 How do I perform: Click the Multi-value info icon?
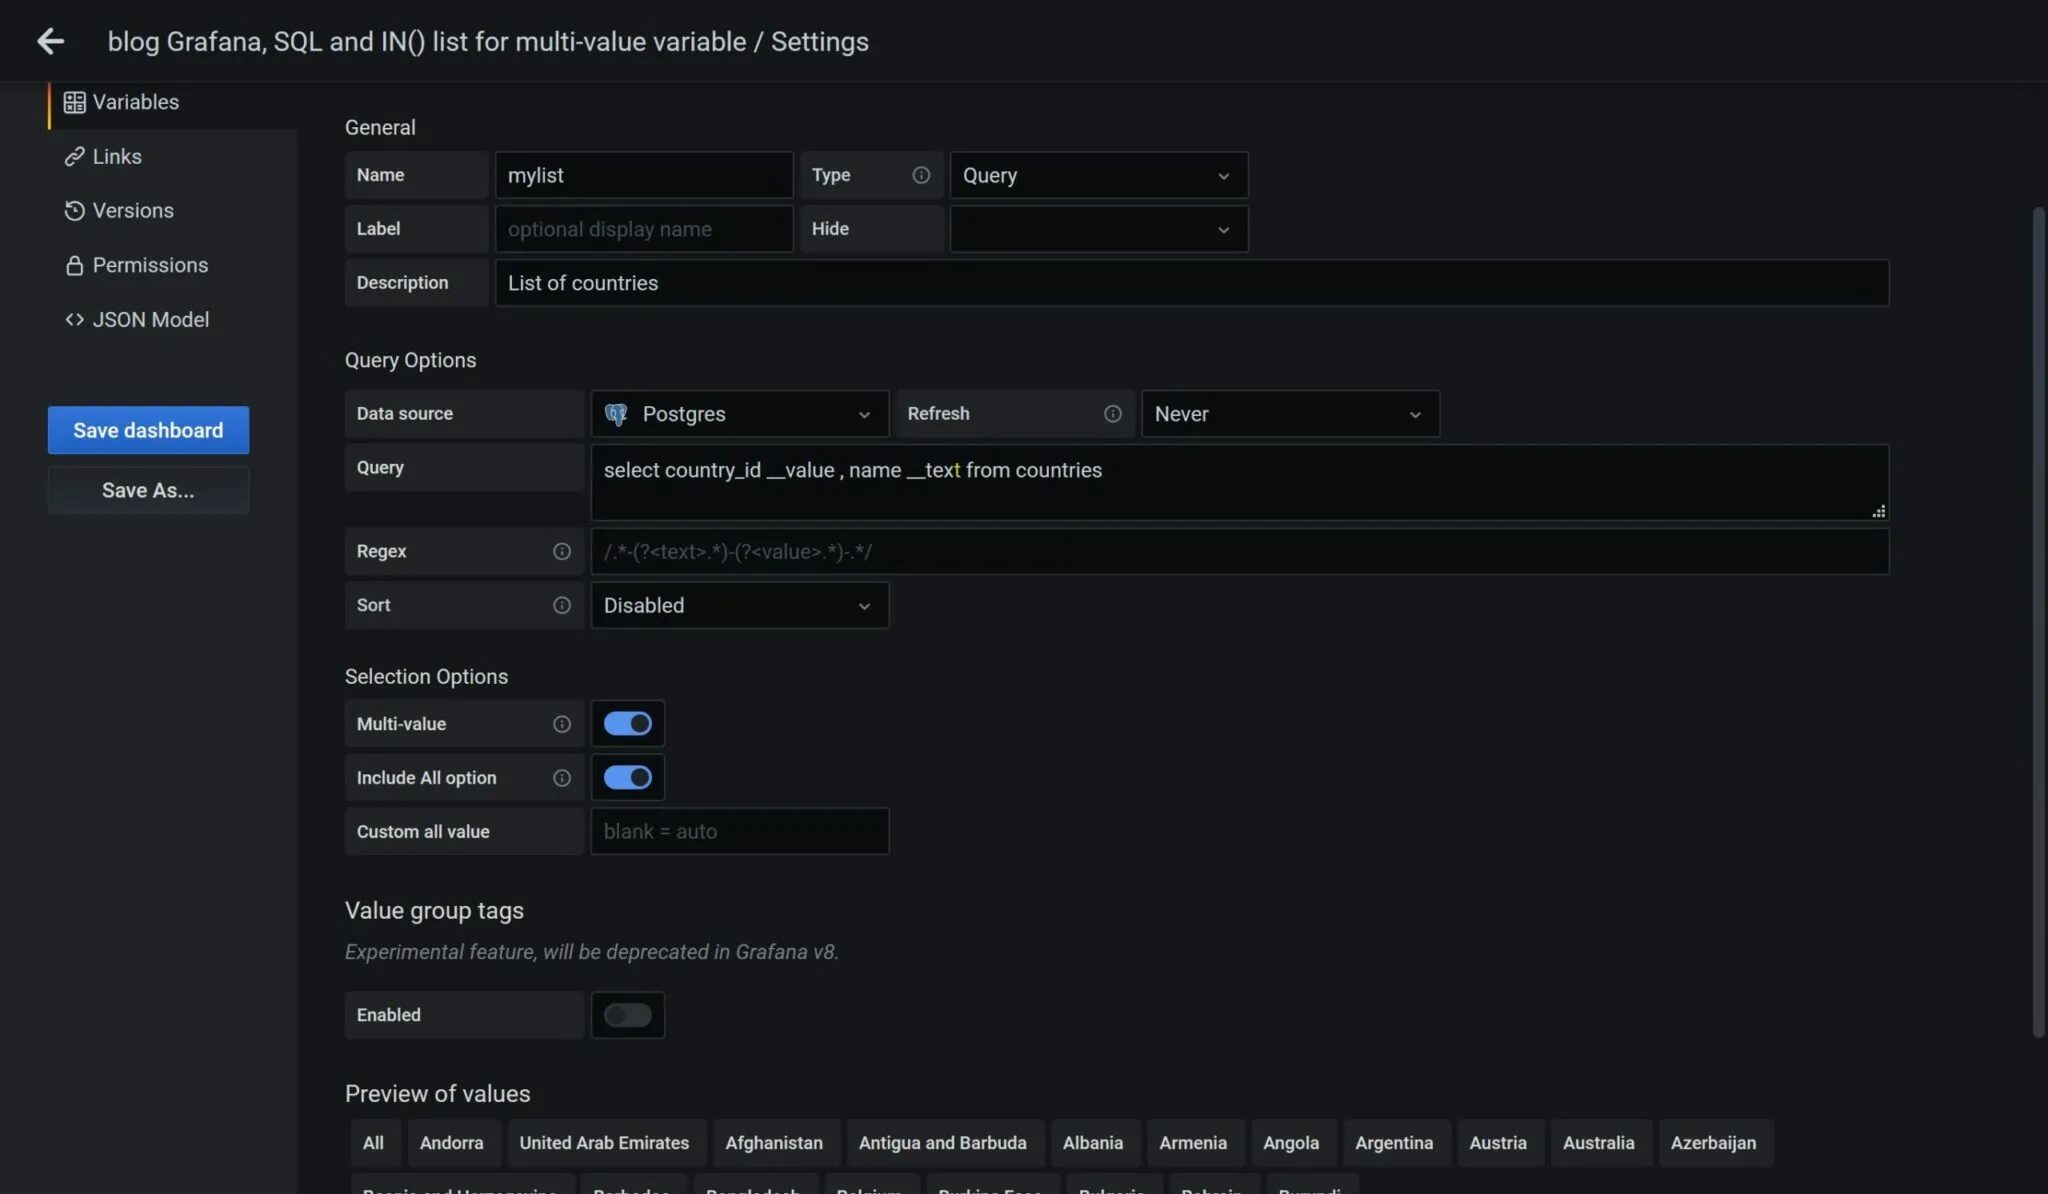tap(562, 724)
